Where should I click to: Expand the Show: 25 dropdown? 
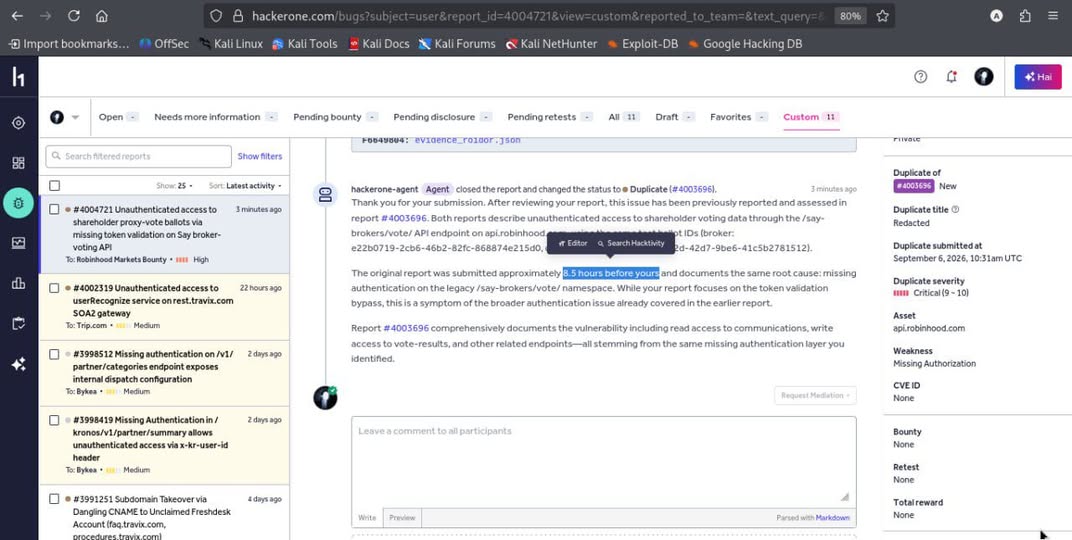(x=174, y=186)
